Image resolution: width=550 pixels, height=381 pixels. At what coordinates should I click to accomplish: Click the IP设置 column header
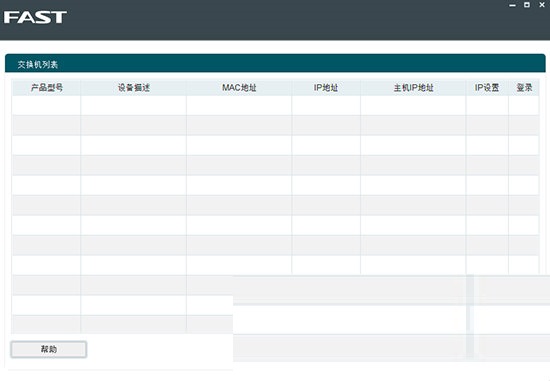[487, 88]
